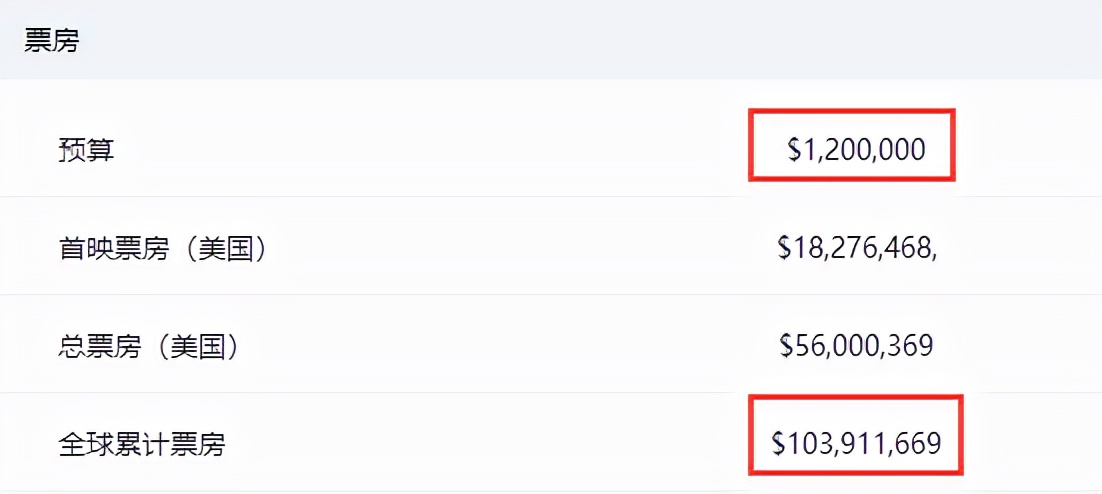This screenshot has width=1102, height=494.
Task: Click the dollar sign before 103,911,669
Action: pyautogui.click(x=779, y=443)
